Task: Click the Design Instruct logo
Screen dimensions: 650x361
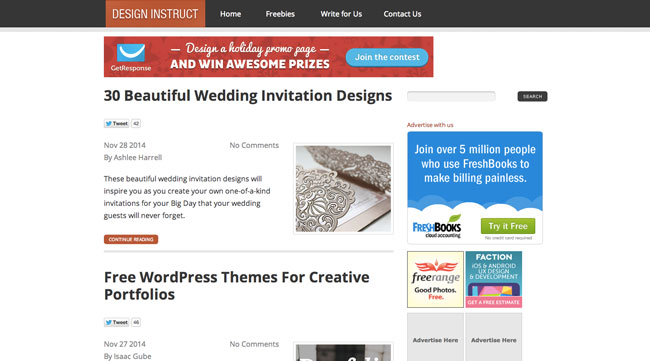Action: point(155,14)
